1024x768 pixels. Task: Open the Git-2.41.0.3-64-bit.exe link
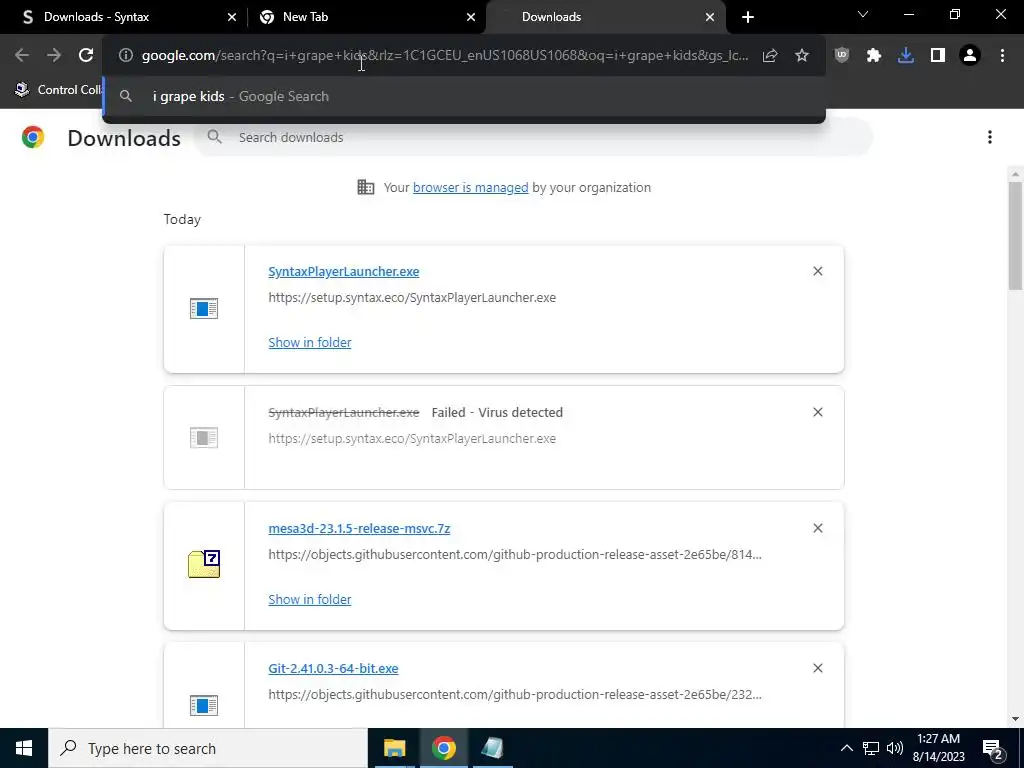pyautogui.click(x=333, y=669)
